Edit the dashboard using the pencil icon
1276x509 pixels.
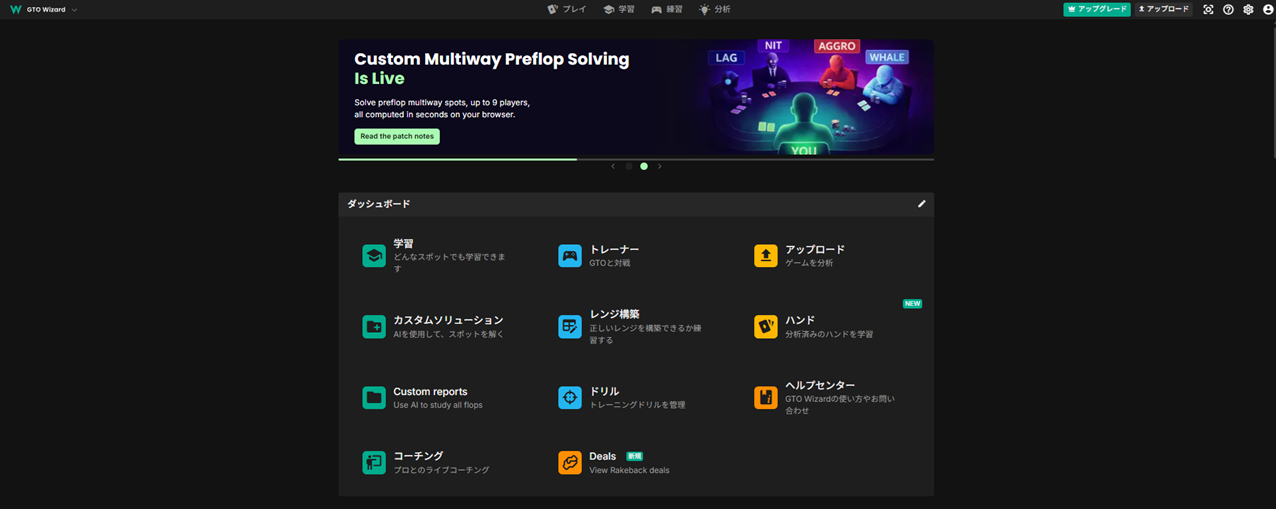pyautogui.click(x=922, y=204)
